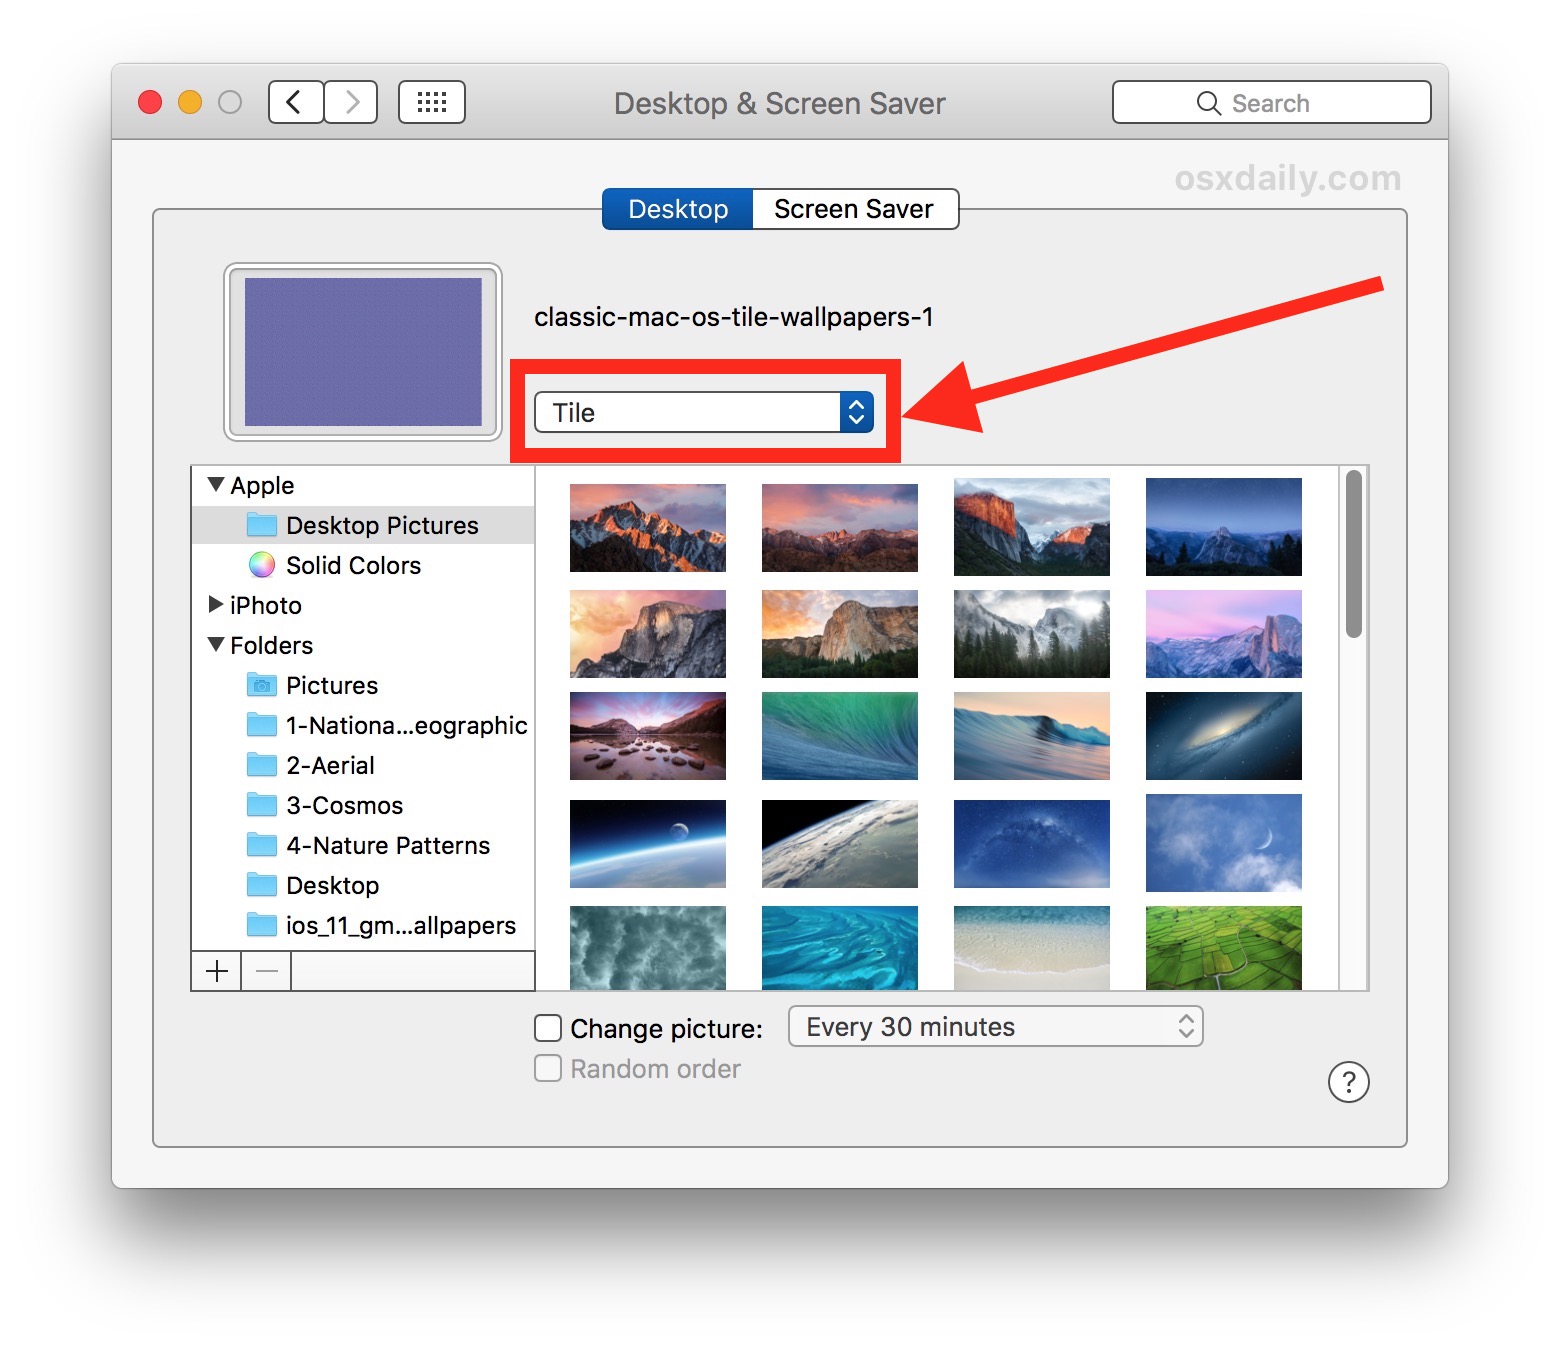
Task: Open the Every 30 minutes dropdown
Action: (x=995, y=1027)
